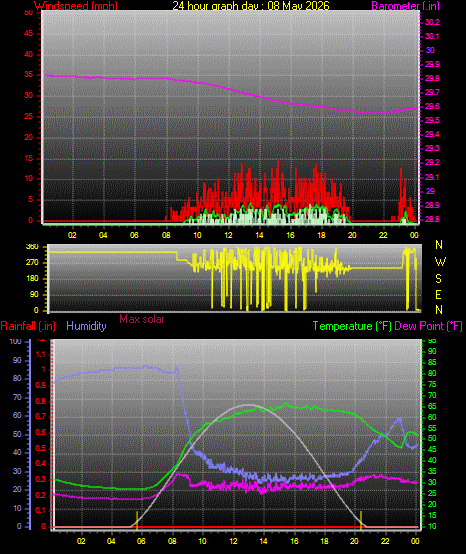Screen dimensions: 466x554
Task: Select the '180' wind direction axis value
Action: click(32, 278)
